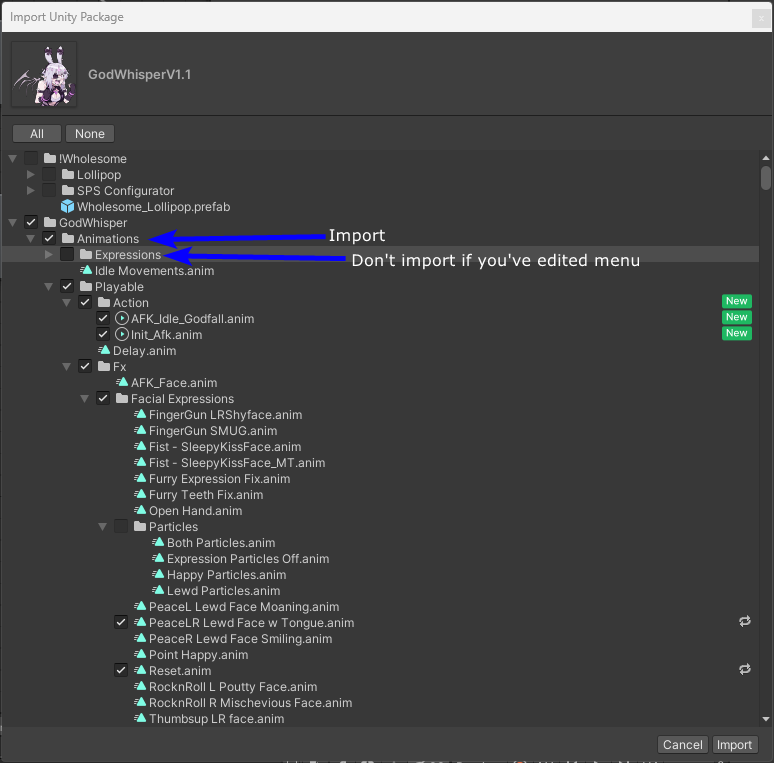The height and width of the screenshot is (763, 774).
Task: Expand the Lollipop folder arrow
Action: pos(31,174)
